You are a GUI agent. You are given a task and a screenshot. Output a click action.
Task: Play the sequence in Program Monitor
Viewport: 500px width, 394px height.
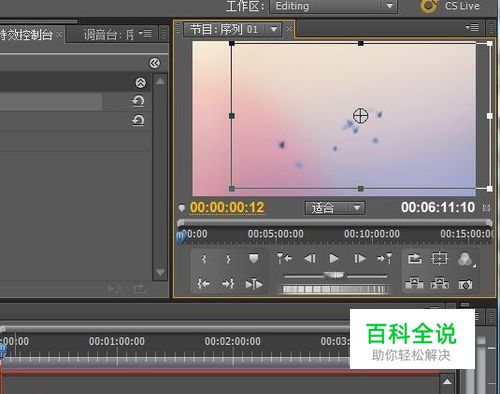(x=334, y=259)
